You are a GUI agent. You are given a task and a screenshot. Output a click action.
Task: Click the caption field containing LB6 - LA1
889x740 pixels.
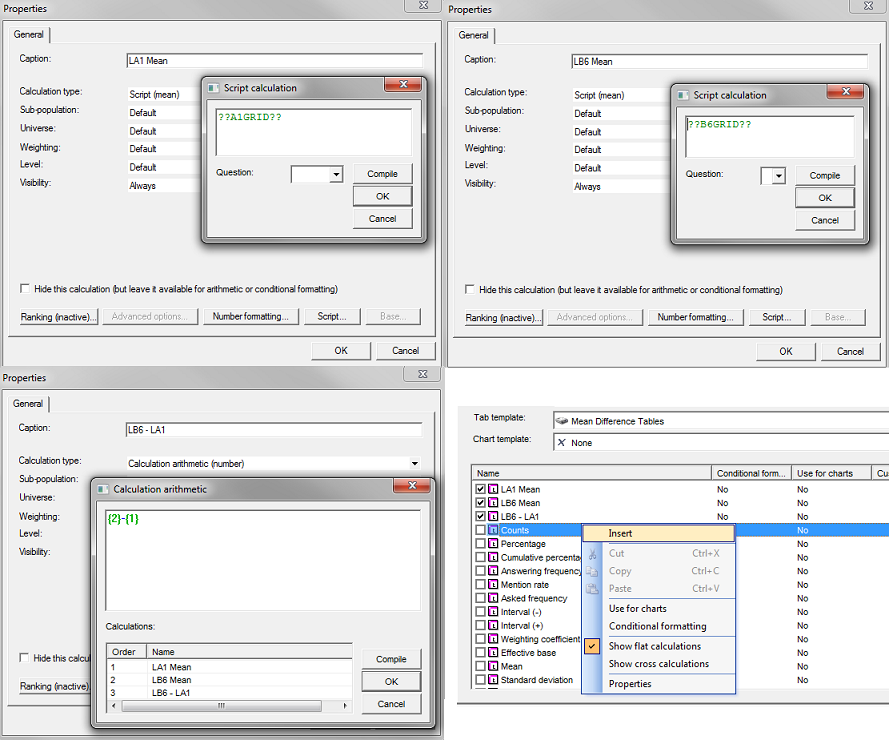(x=274, y=430)
